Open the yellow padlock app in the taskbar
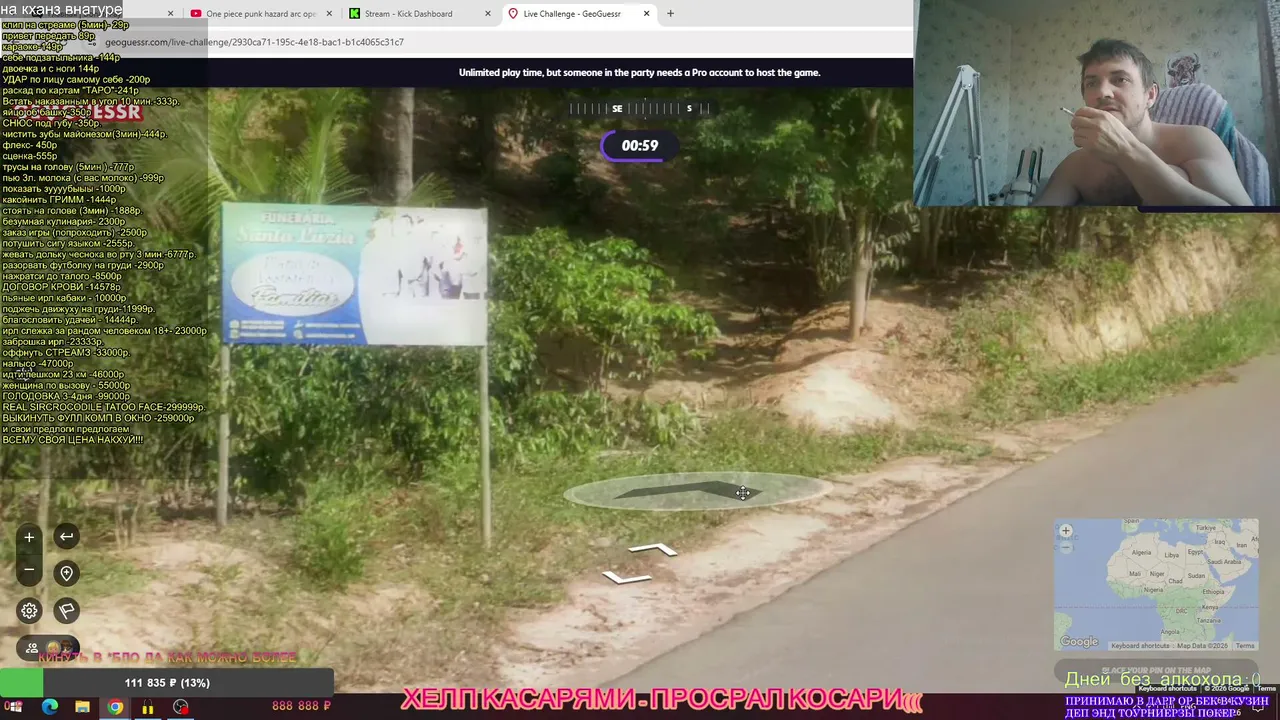The height and width of the screenshot is (720, 1280). (x=148, y=707)
